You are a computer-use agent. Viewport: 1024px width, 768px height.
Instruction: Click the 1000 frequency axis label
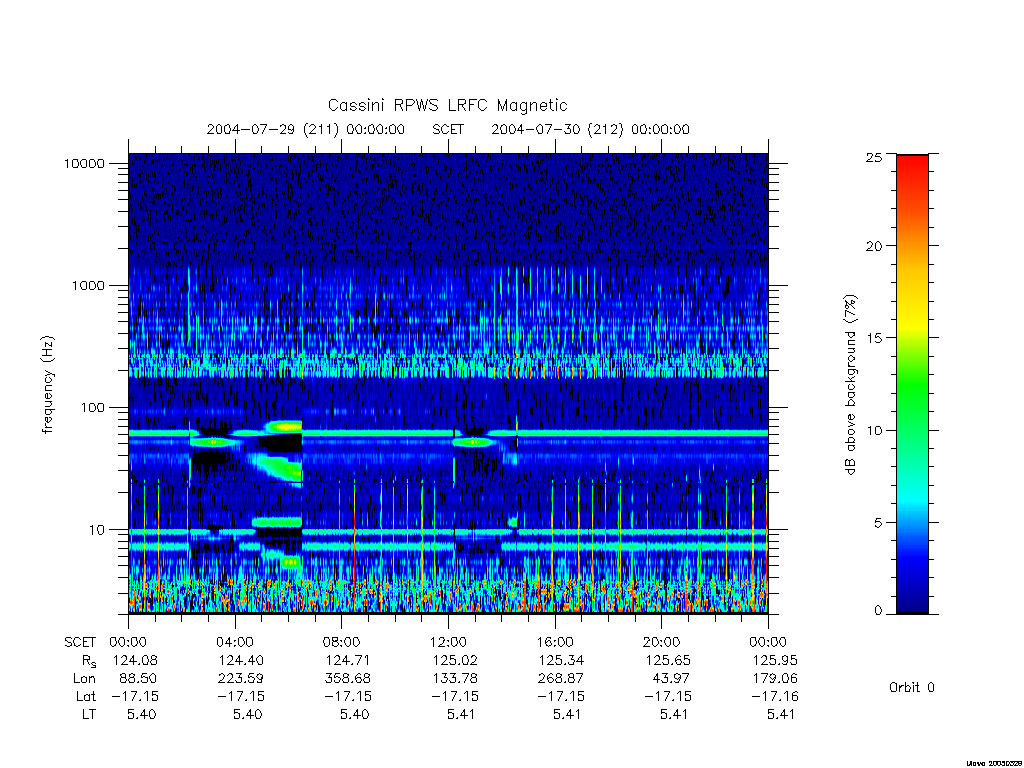click(88, 286)
